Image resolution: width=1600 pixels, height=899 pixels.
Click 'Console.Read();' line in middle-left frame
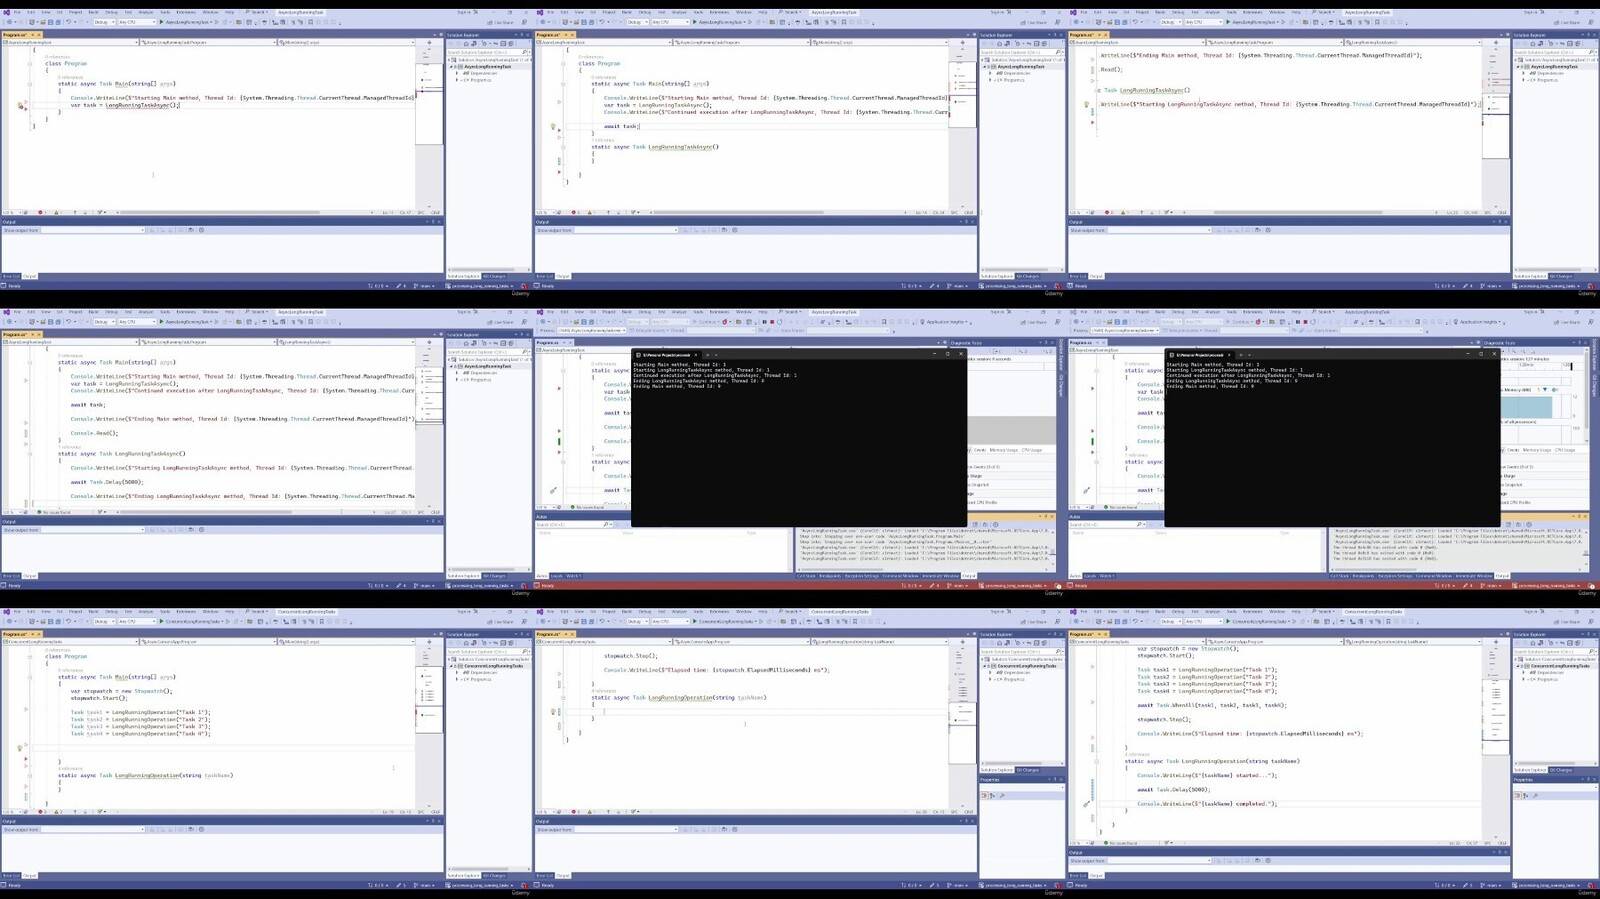[x=94, y=433]
